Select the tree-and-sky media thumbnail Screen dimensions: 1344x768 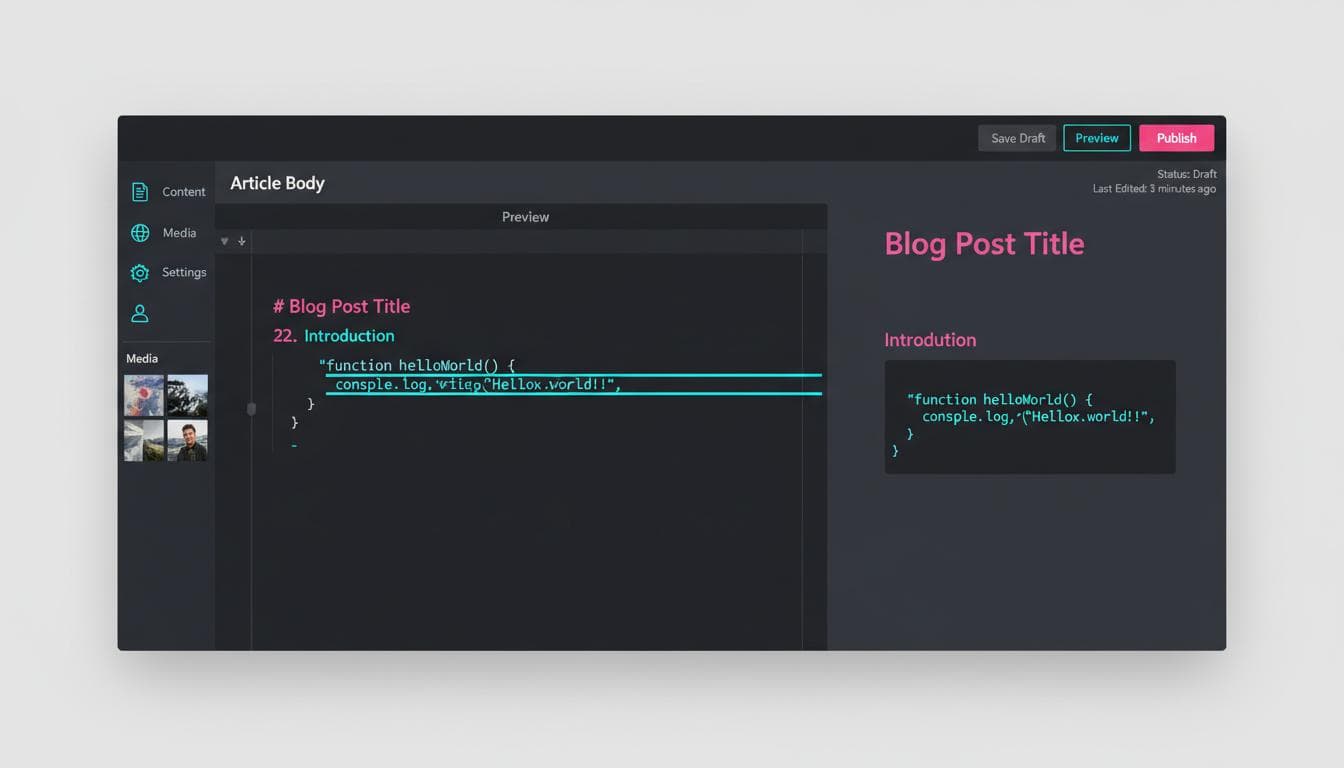(187, 395)
